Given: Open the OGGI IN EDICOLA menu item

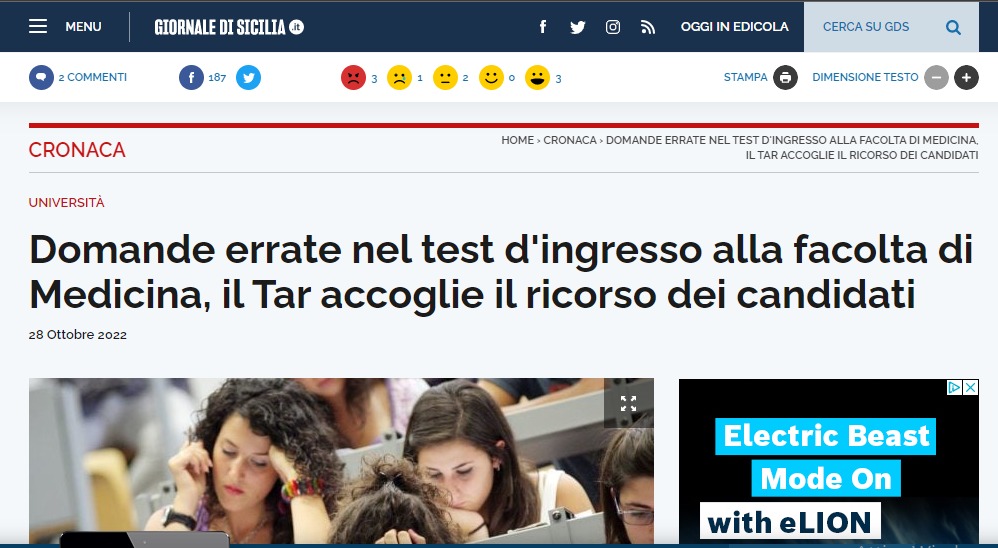Looking at the screenshot, I should click(x=734, y=27).
